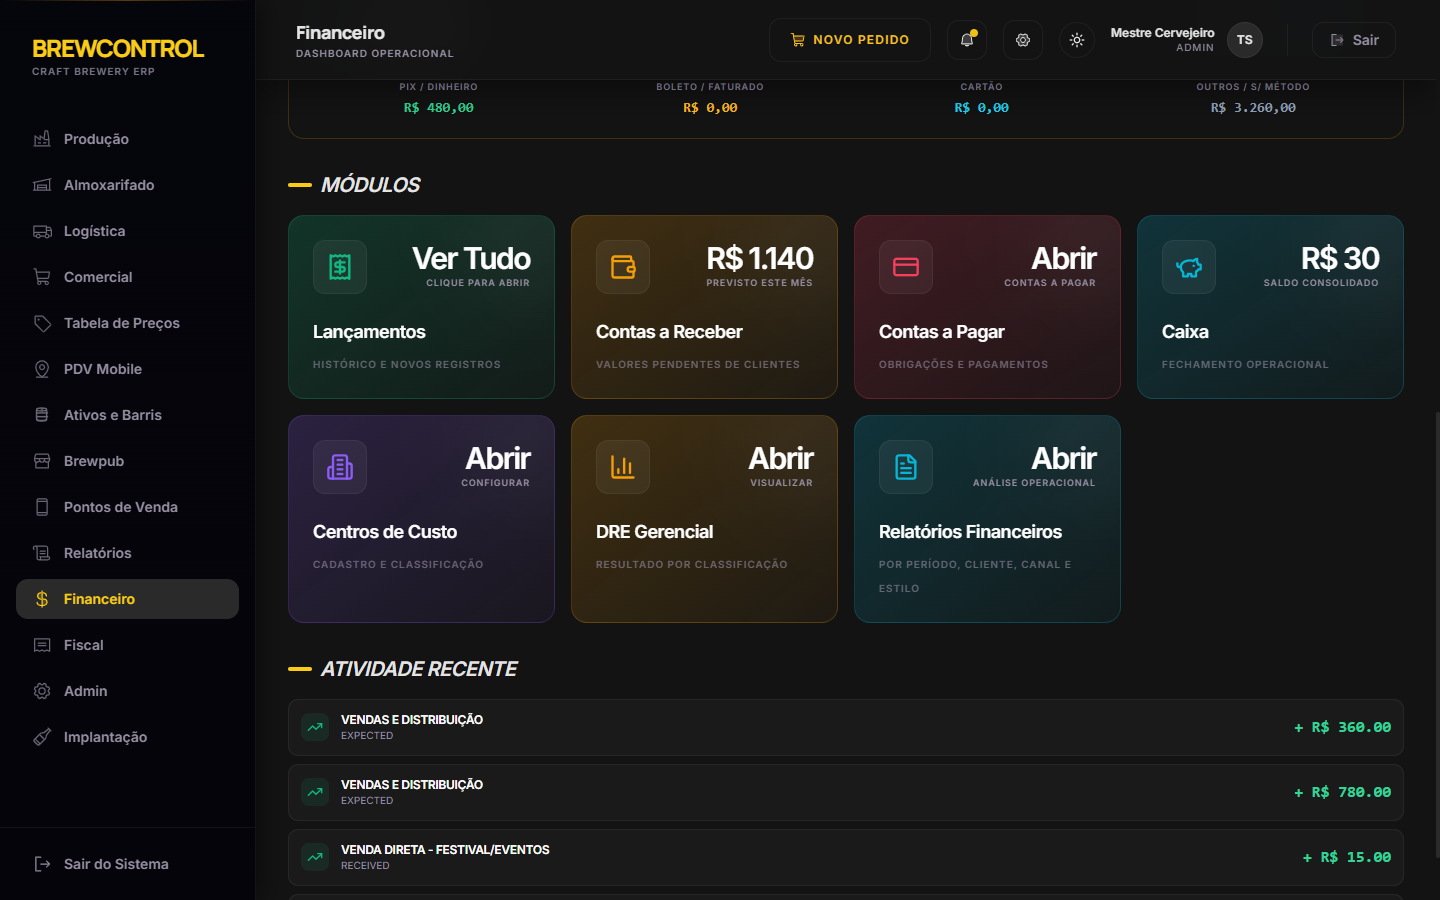This screenshot has height=900, width=1440.
Task: Click the Tabela de Preços tag icon
Action: (42, 323)
